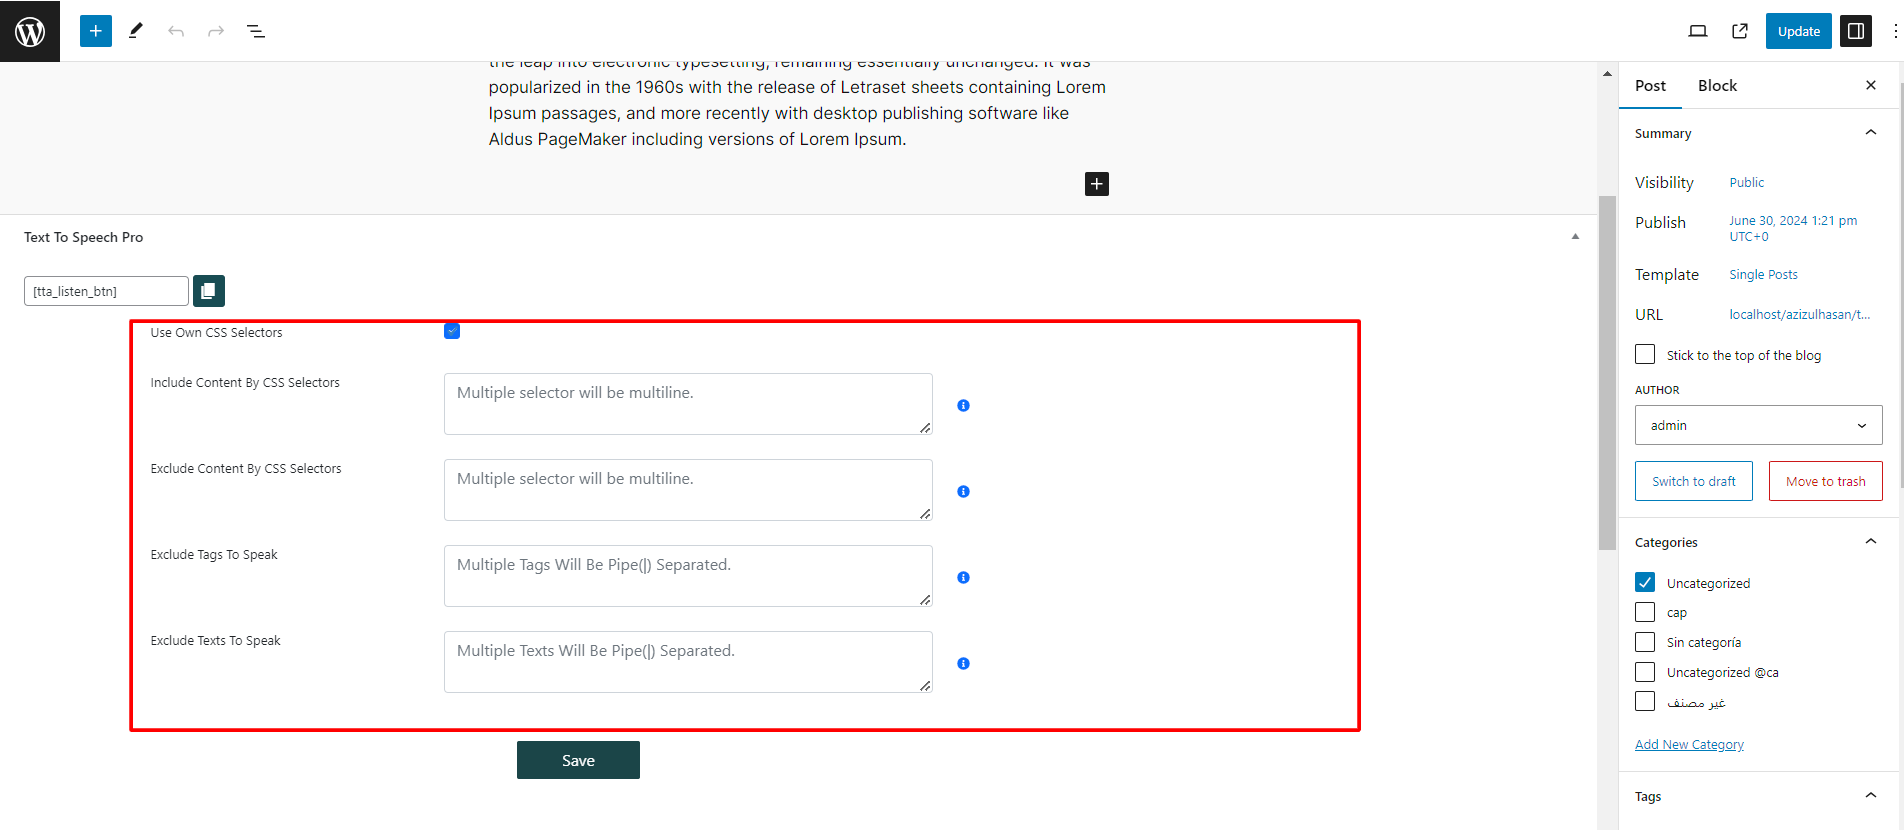Open the admin author dropdown

coord(1758,425)
